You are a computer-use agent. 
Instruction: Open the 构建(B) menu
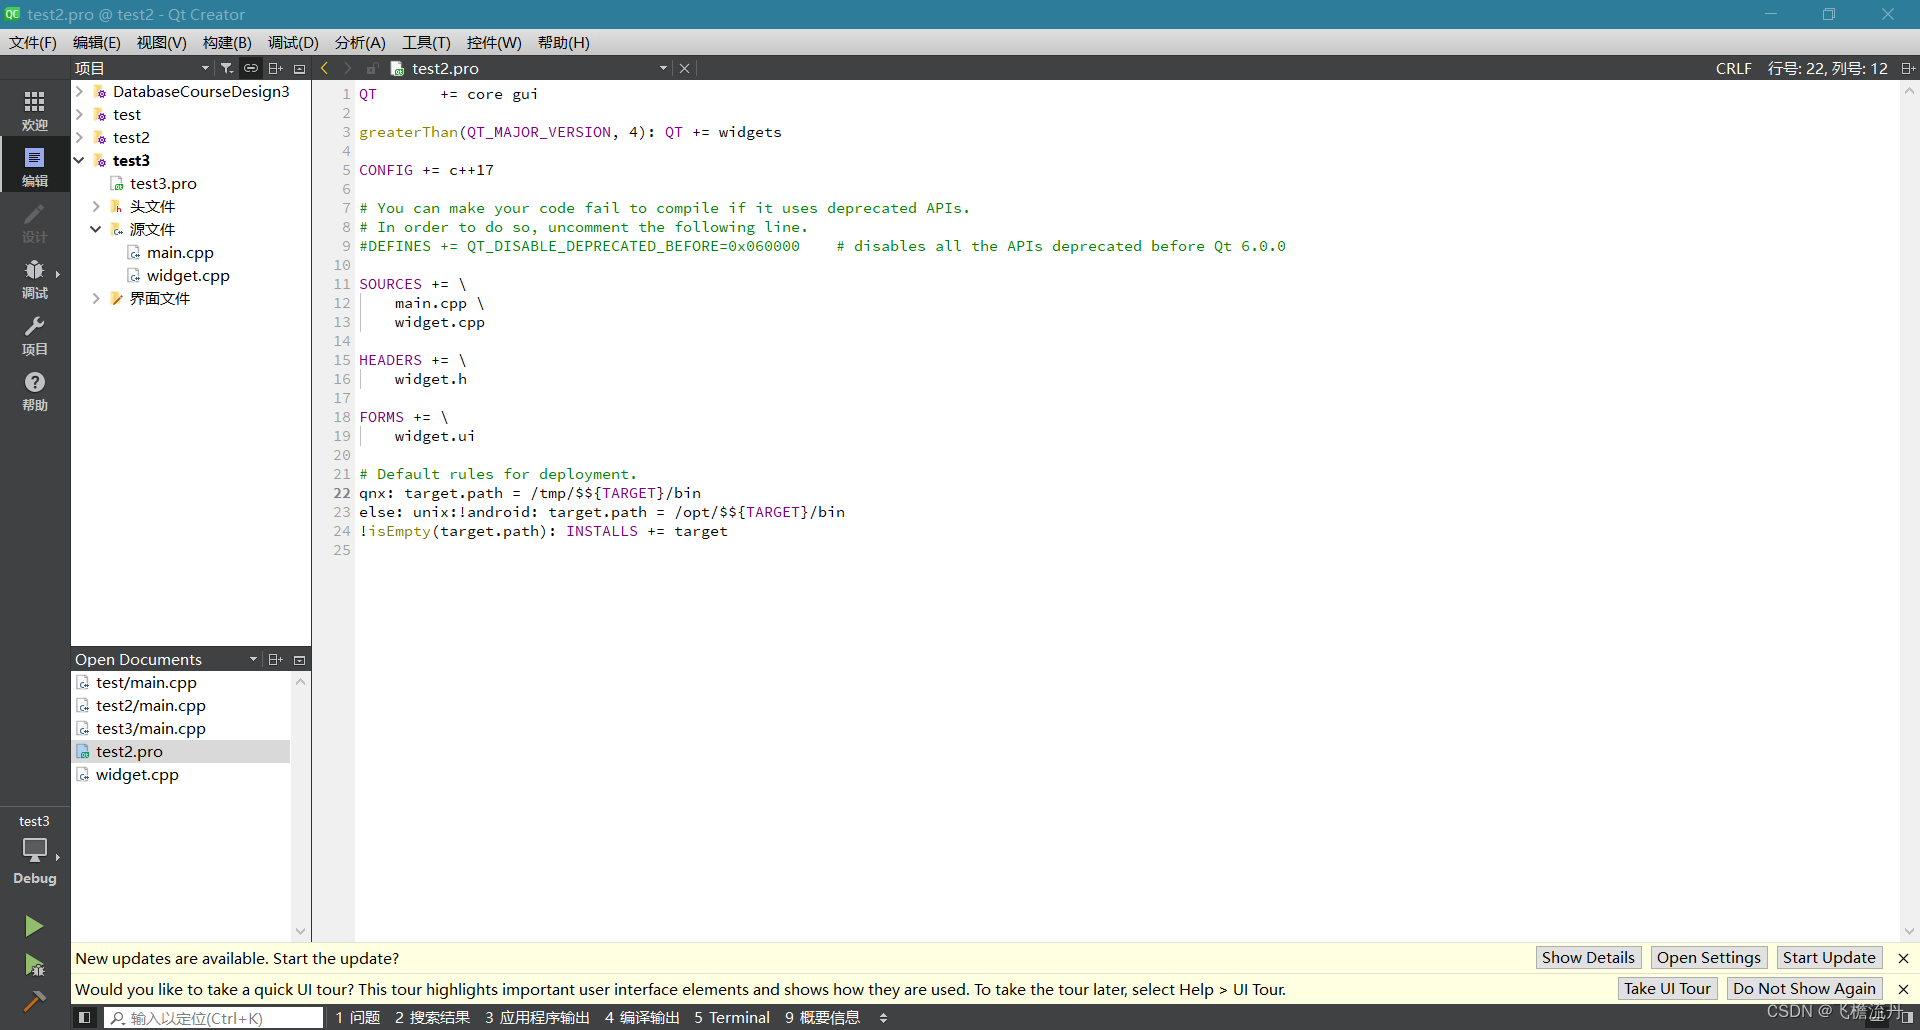point(227,42)
